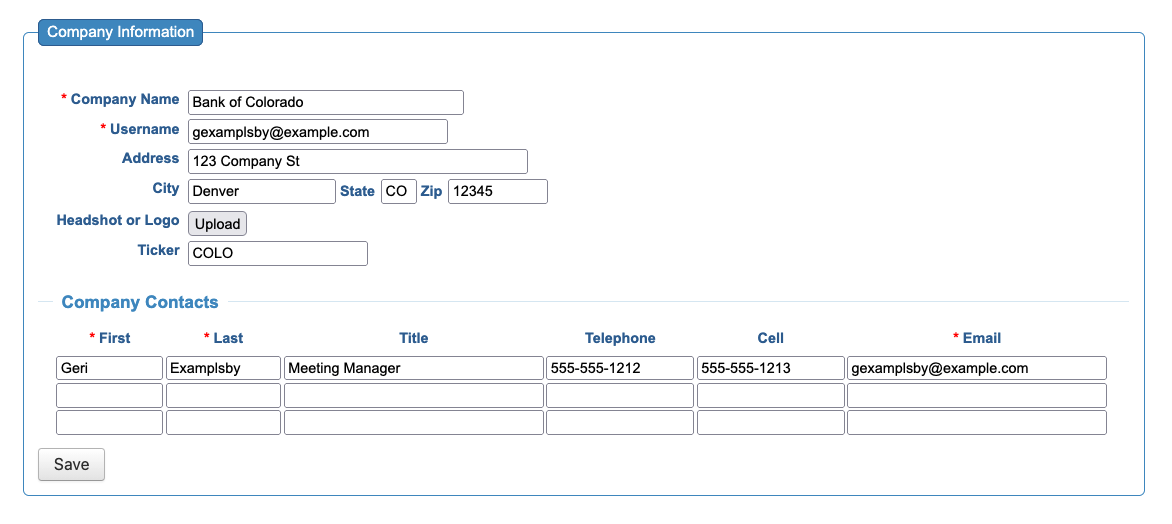Click the Title column header
Viewport: 1172px width, 524px height.
pos(413,339)
